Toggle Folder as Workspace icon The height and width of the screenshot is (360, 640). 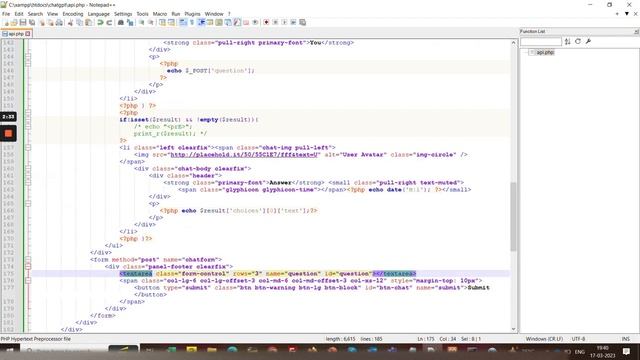point(246,22)
